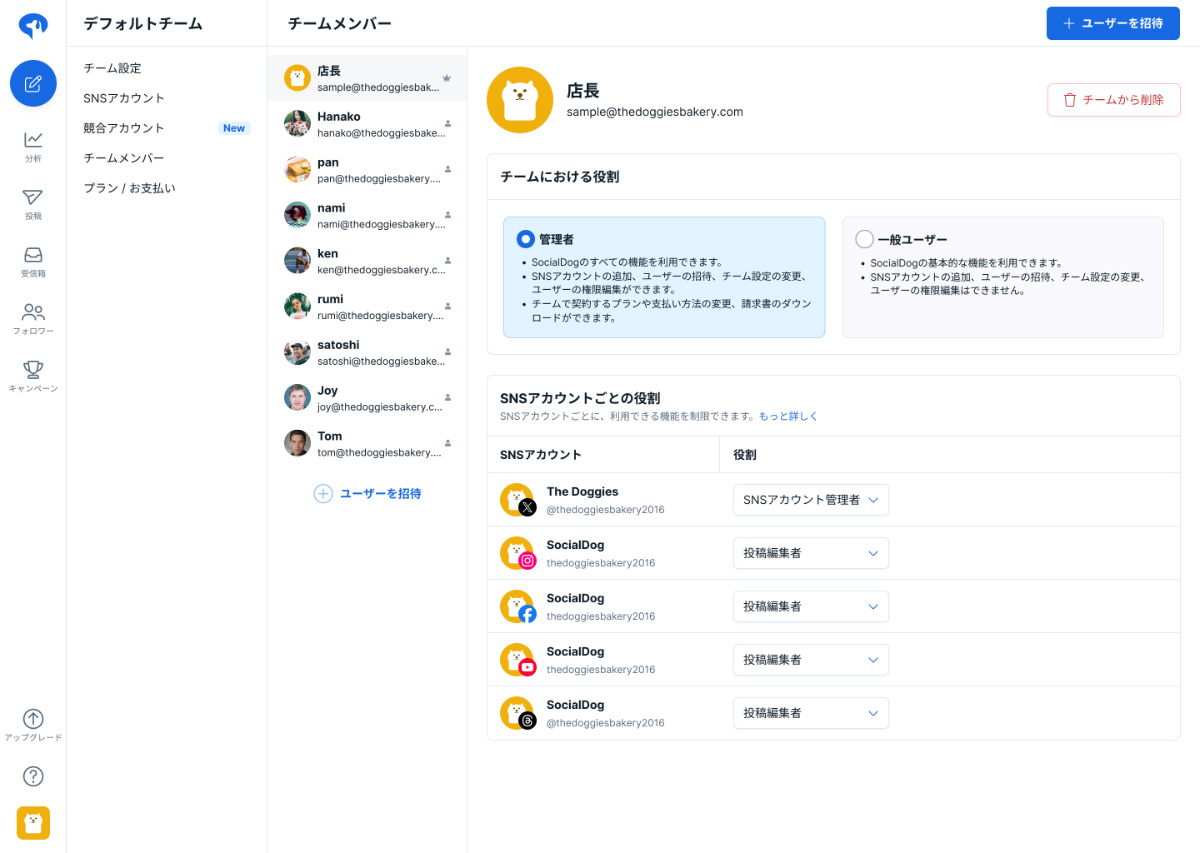The height and width of the screenshot is (853, 1200).
Task: Click ユーザーを招待 link below member list
Action: click(x=368, y=493)
